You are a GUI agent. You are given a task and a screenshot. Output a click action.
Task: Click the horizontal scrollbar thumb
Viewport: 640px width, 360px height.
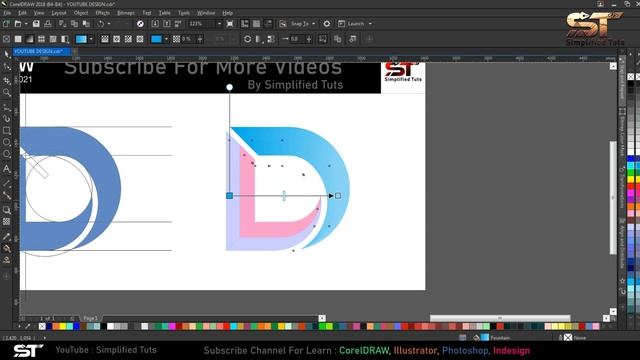click(x=500, y=318)
